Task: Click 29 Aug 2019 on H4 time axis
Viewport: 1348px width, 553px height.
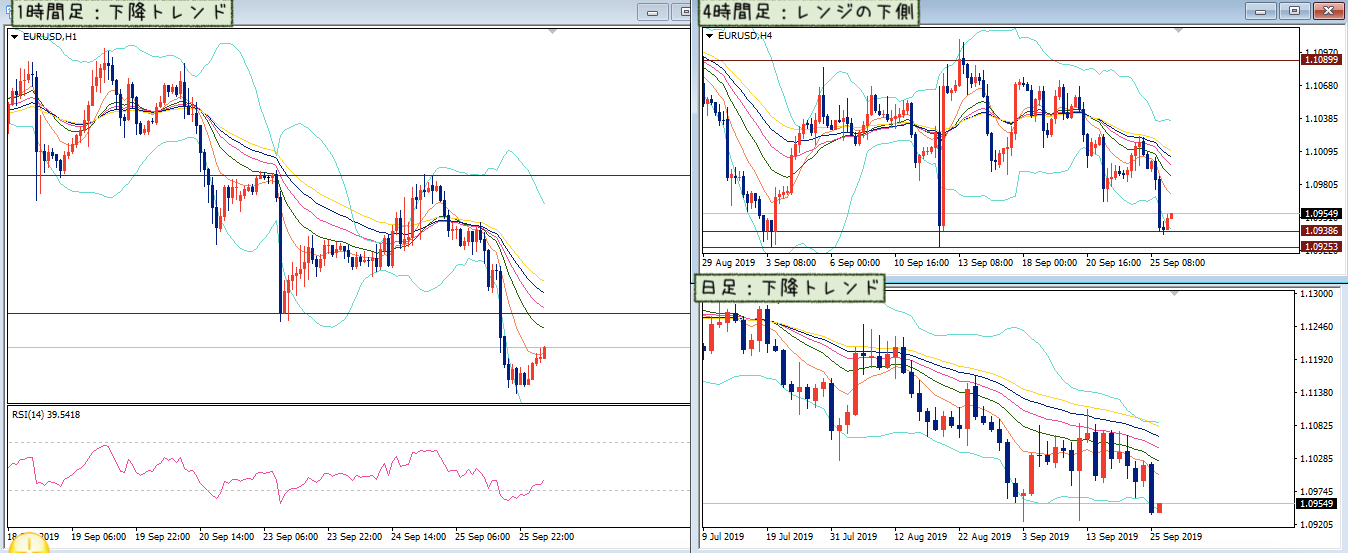Action: tap(727, 262)
